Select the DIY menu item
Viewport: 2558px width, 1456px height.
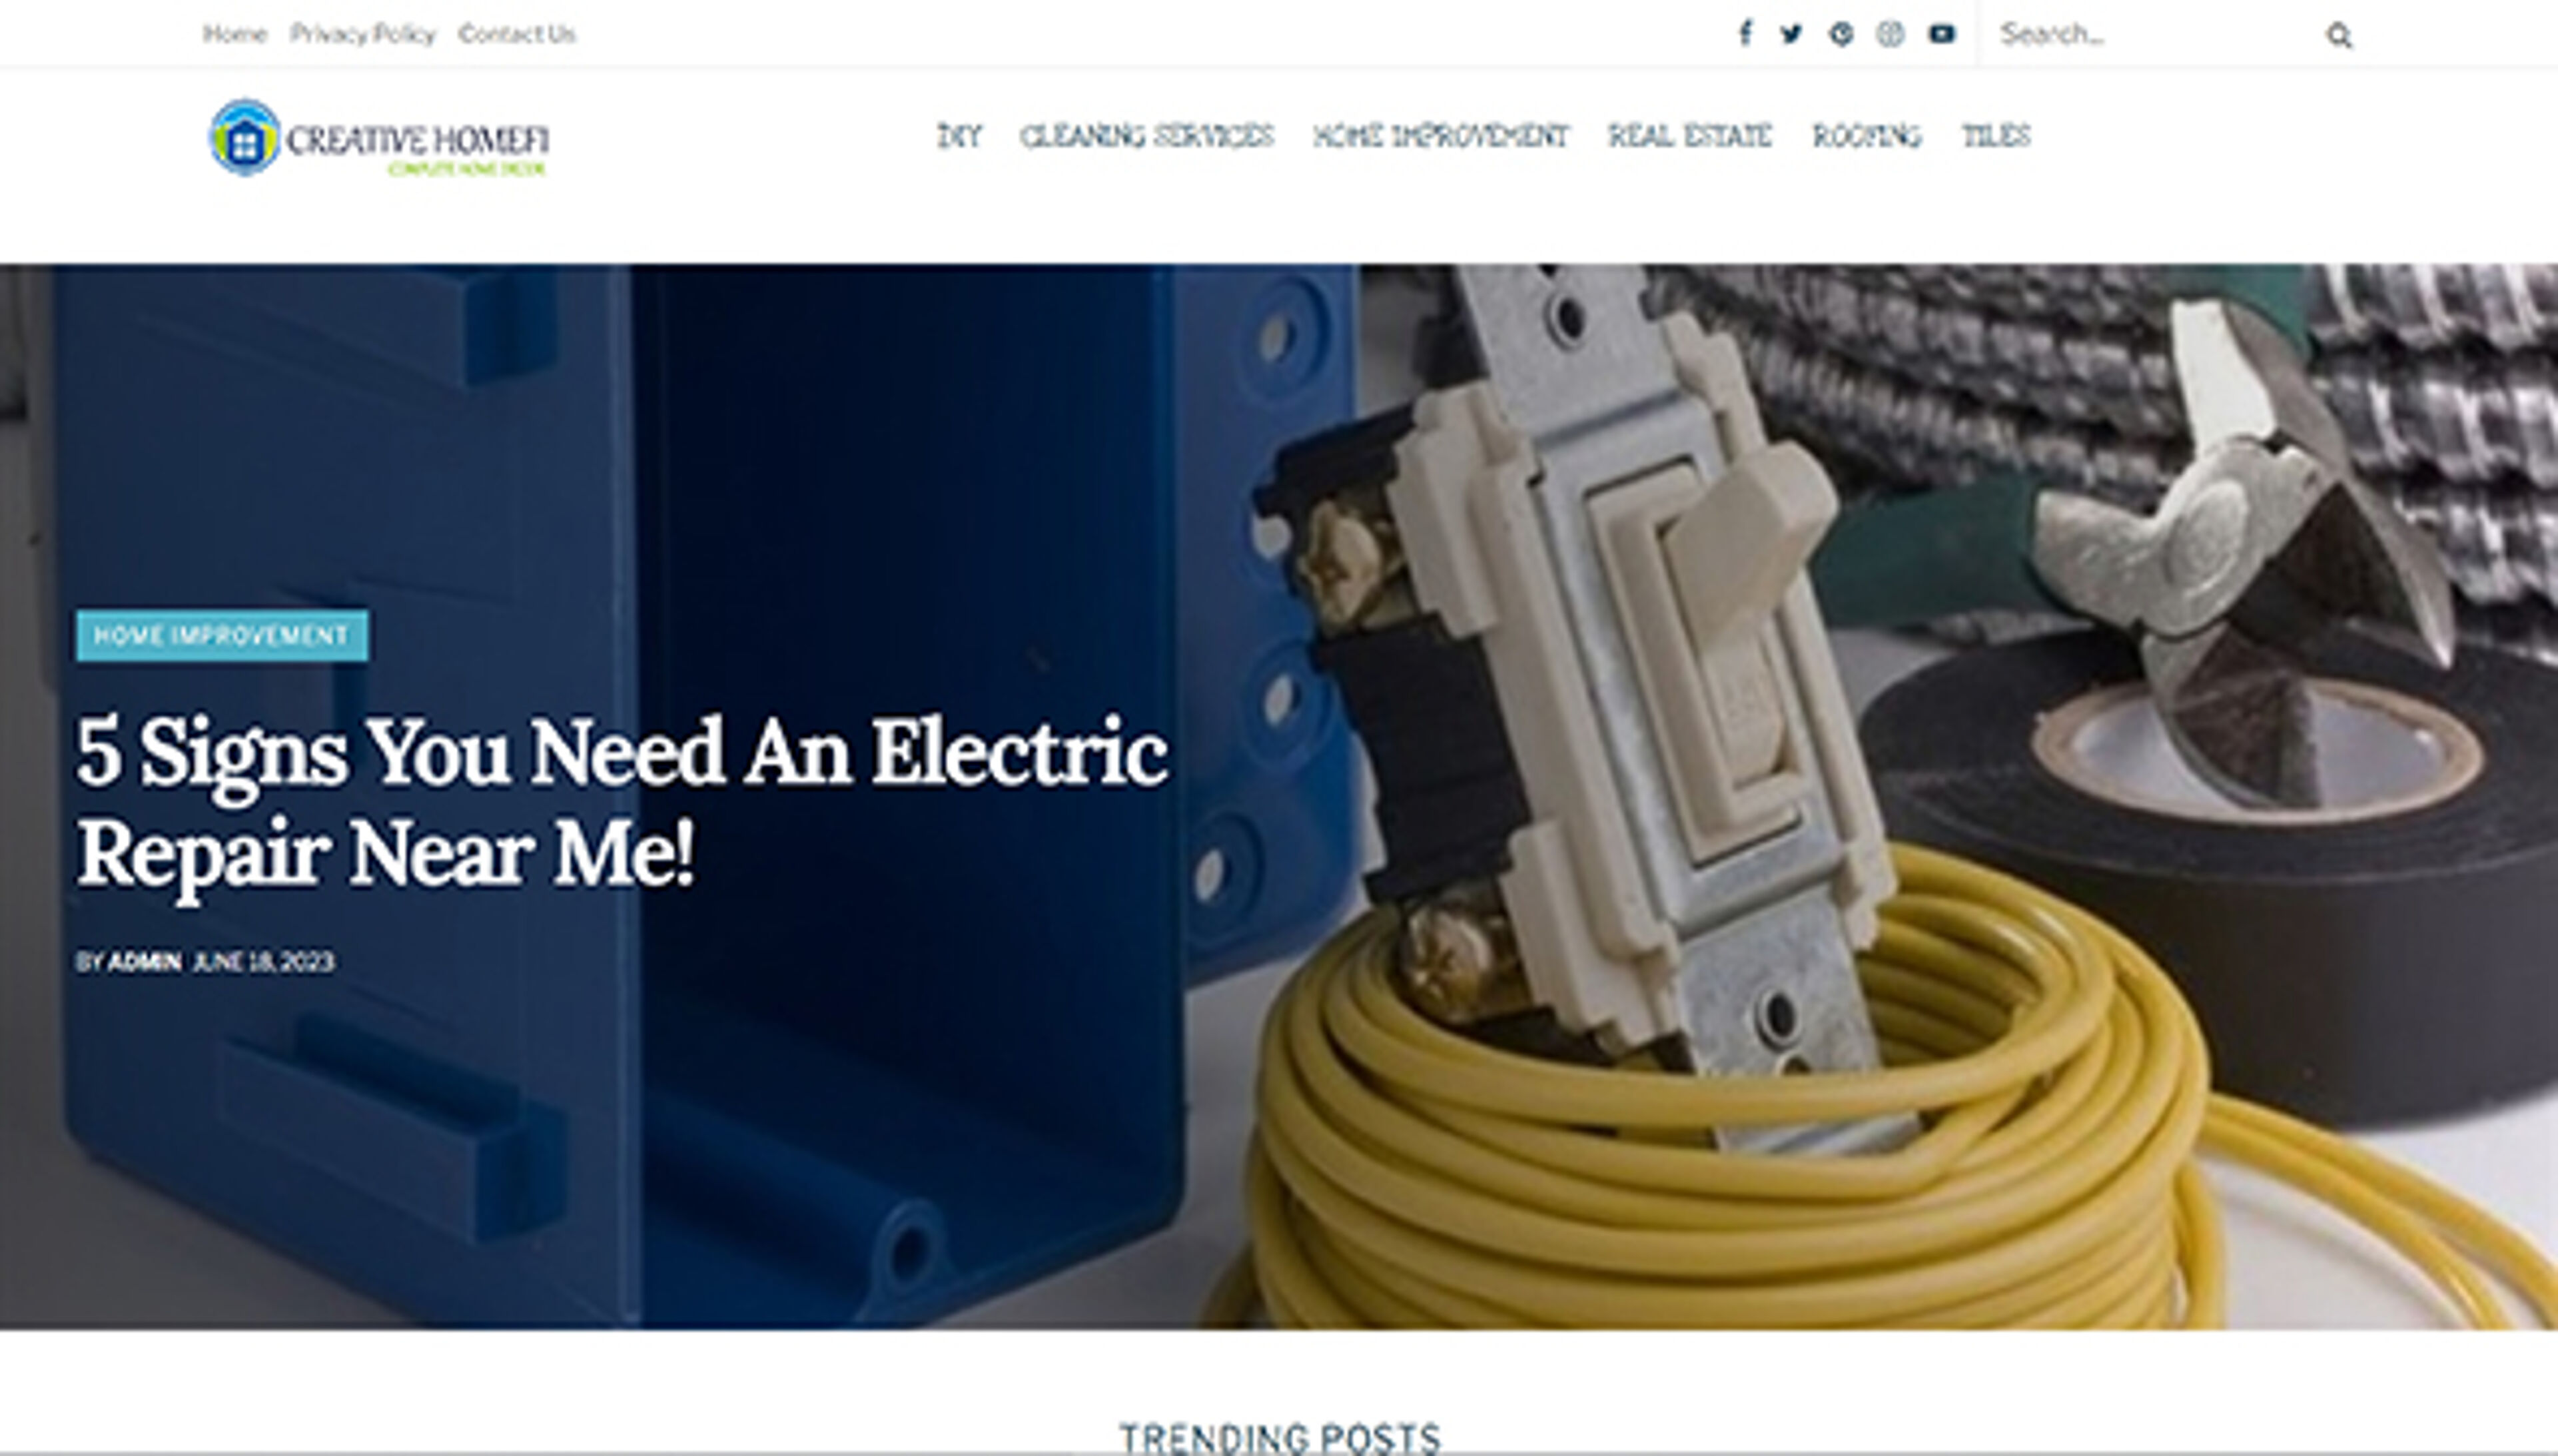[959, 136]
